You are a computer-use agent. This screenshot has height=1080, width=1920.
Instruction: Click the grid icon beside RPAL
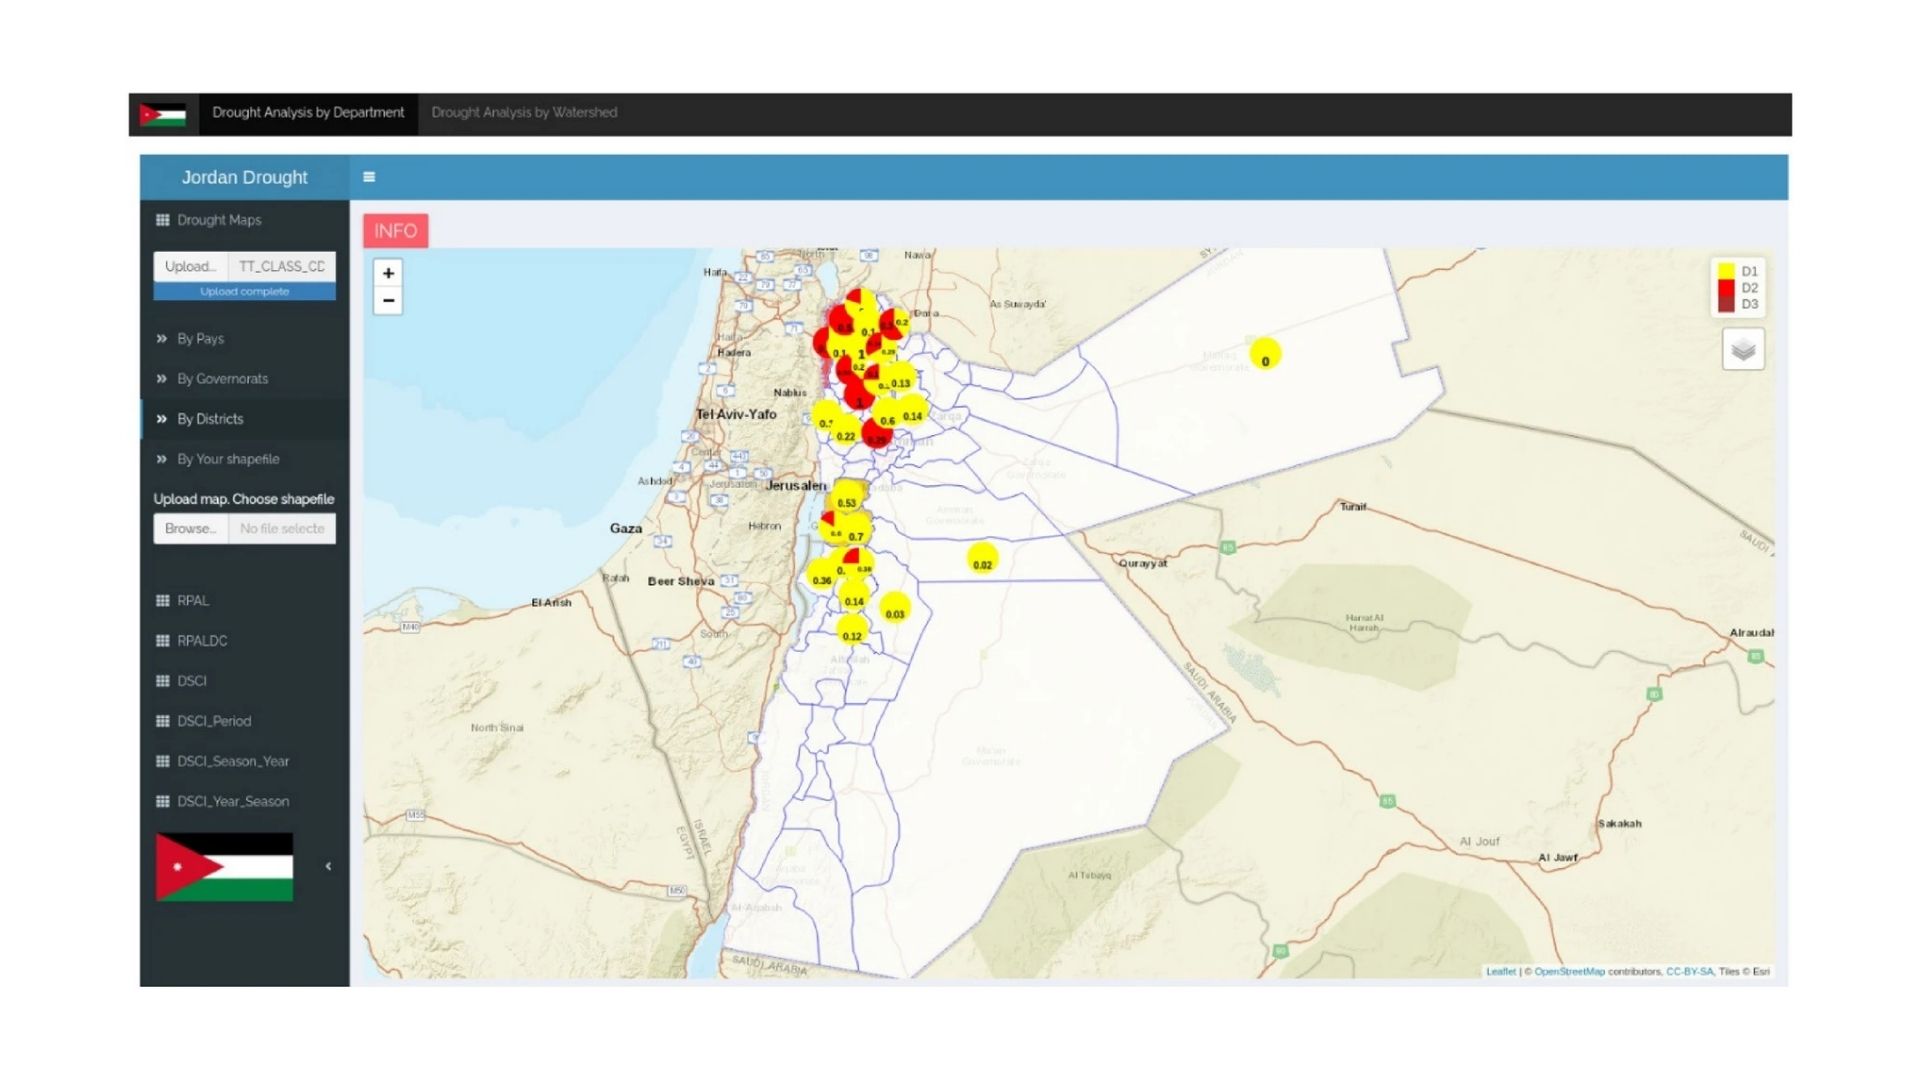pyautogui.click(x=163, y=601)
